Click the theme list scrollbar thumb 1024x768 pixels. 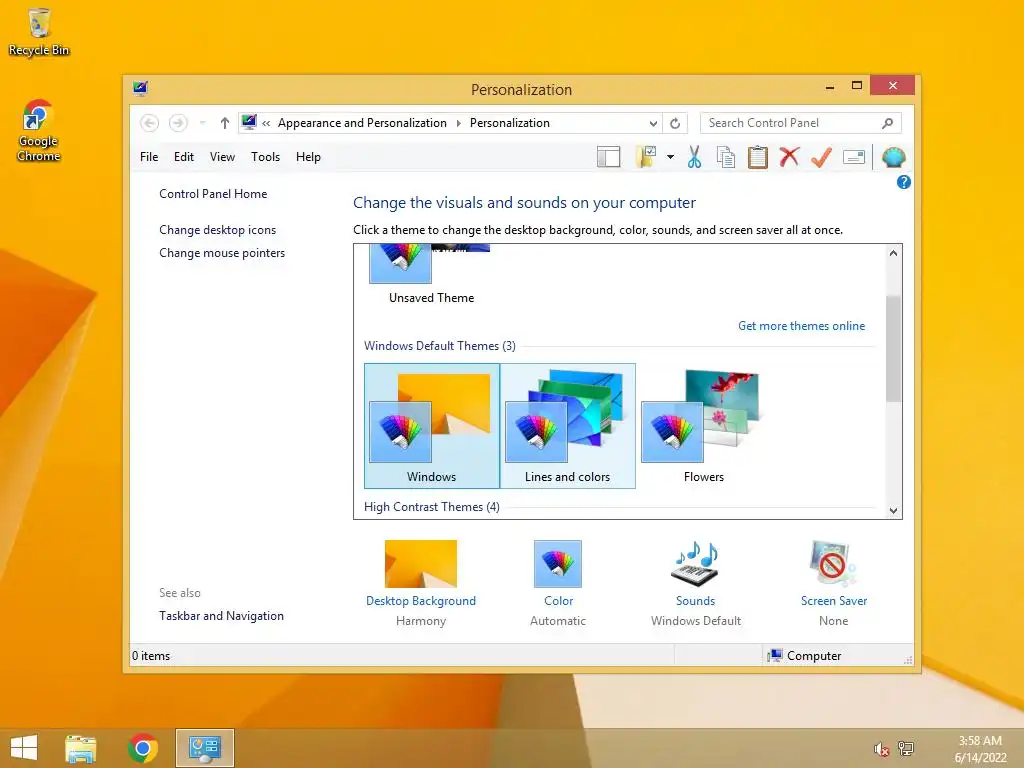coord(893,349)
